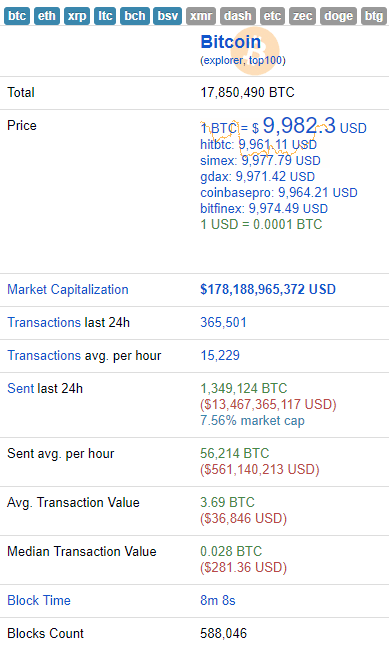Click the Sent last 24h link
Screen dimensions: 389x646
tap(21, 389)
